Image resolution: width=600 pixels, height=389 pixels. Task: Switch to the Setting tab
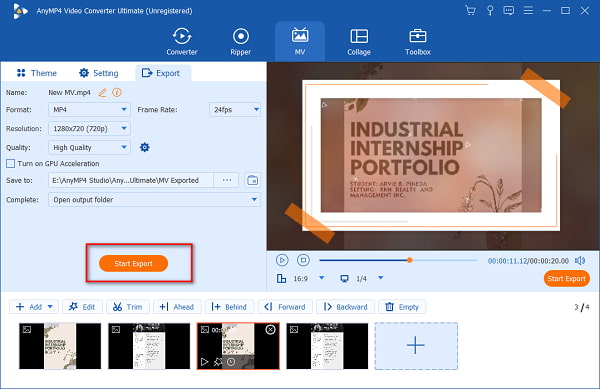point(99,73)
